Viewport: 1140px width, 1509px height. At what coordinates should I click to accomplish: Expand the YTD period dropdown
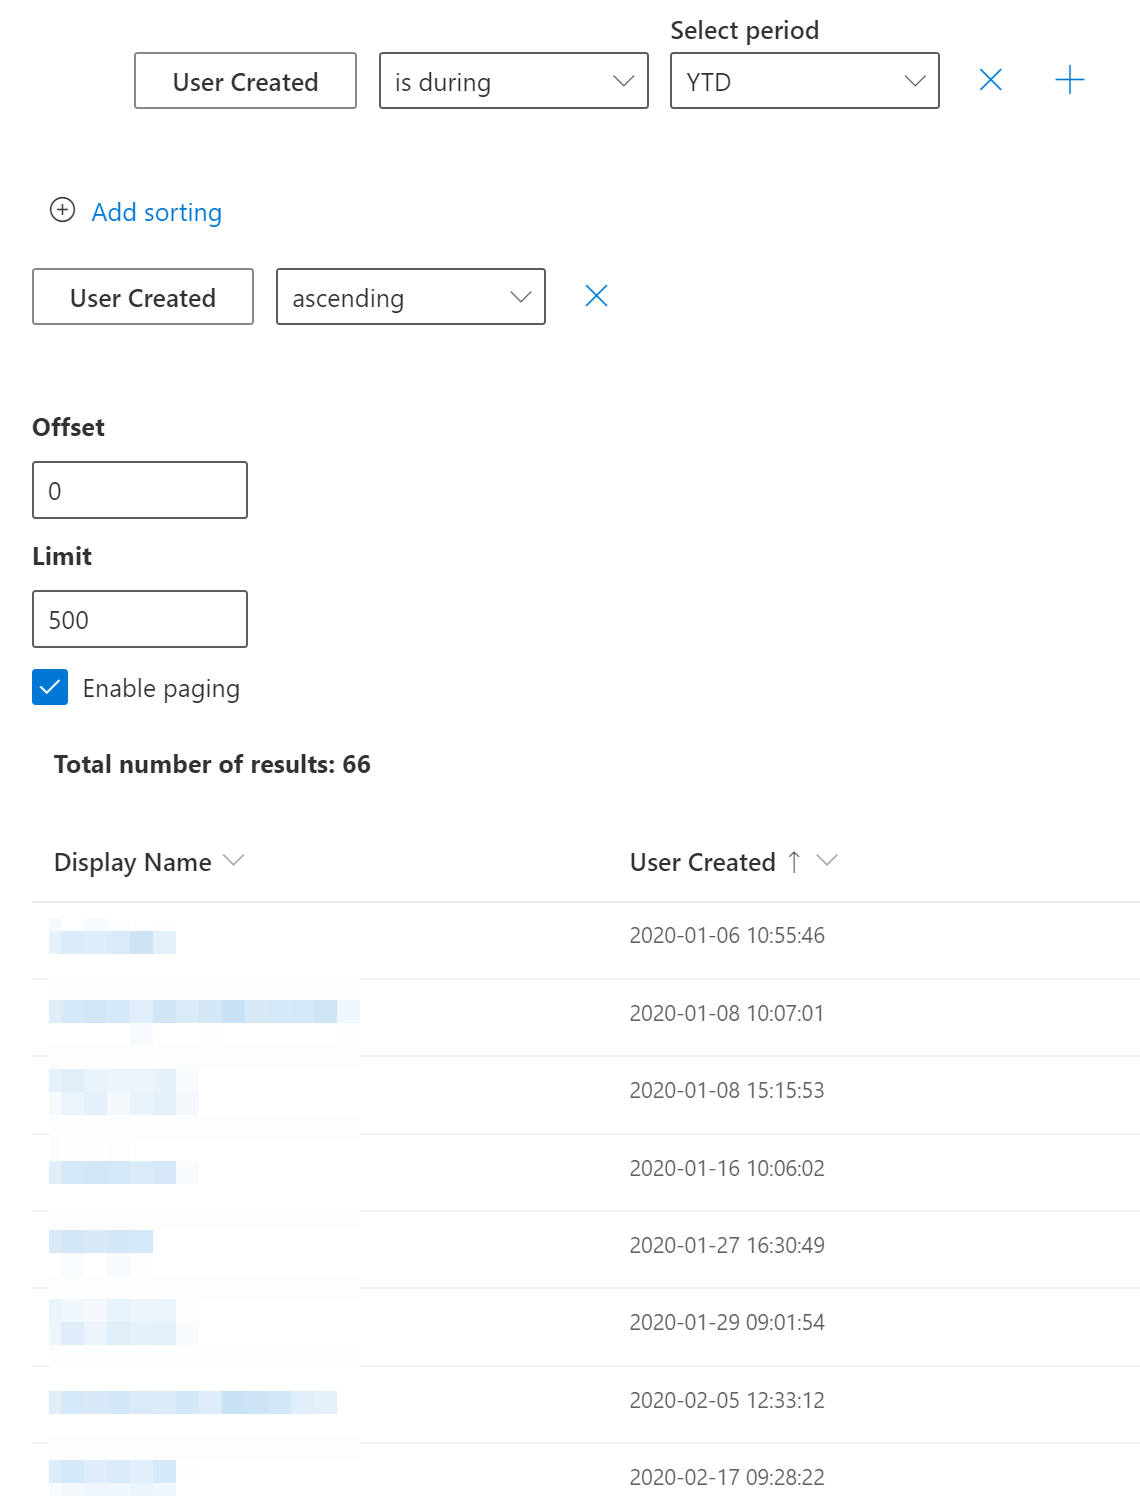[804, 81]
